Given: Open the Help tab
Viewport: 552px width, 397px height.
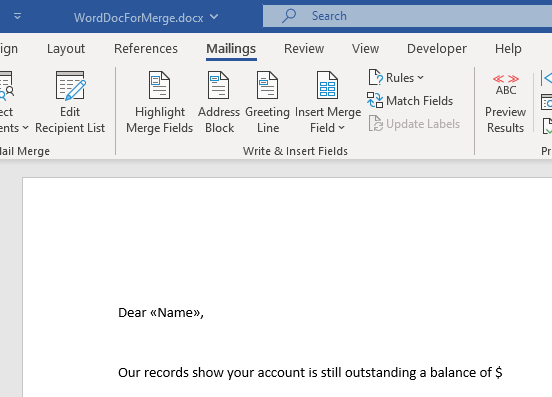Looking at the screenshot, I should (508, 49).
